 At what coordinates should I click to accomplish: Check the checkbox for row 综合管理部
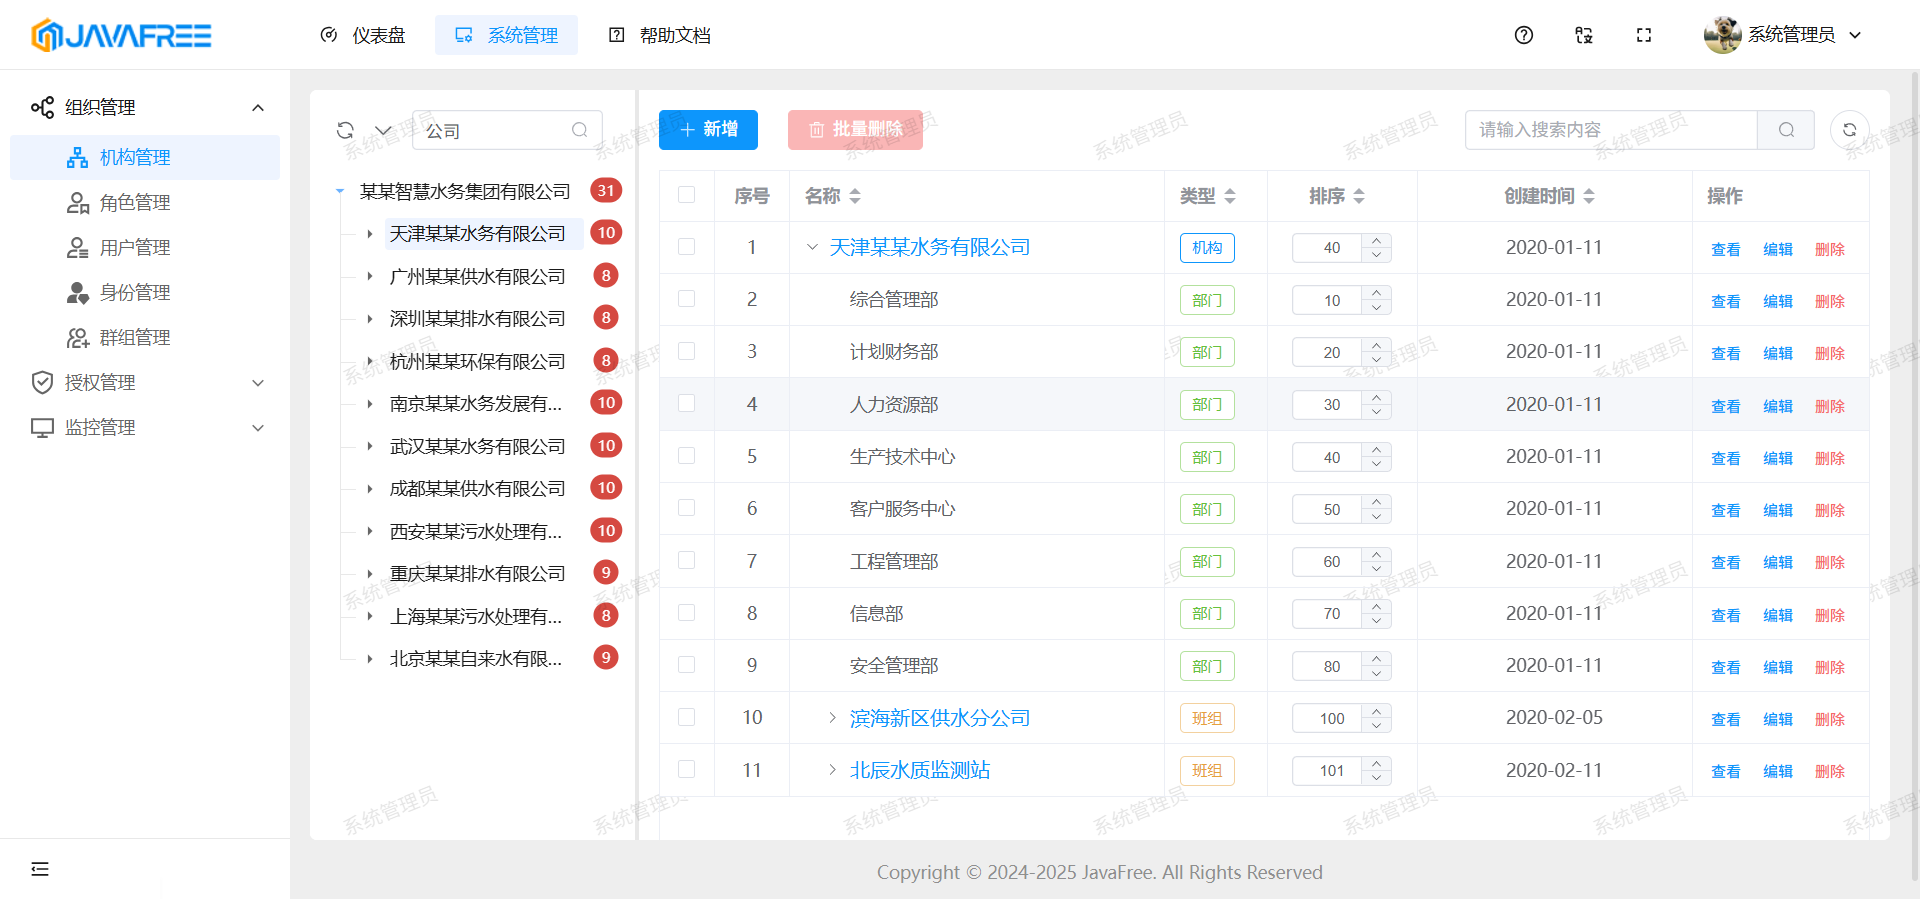point(686,299)
